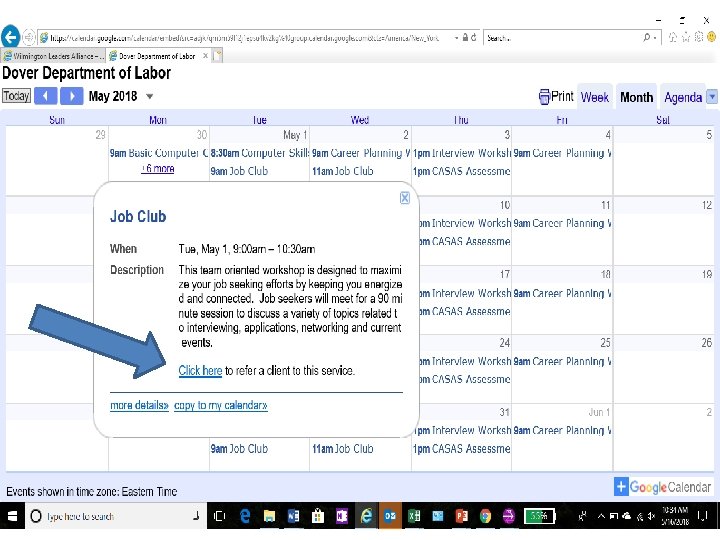Open 9am Job Club event in bottom row
This screenshot has width=720, height=540.
point(239,448)
